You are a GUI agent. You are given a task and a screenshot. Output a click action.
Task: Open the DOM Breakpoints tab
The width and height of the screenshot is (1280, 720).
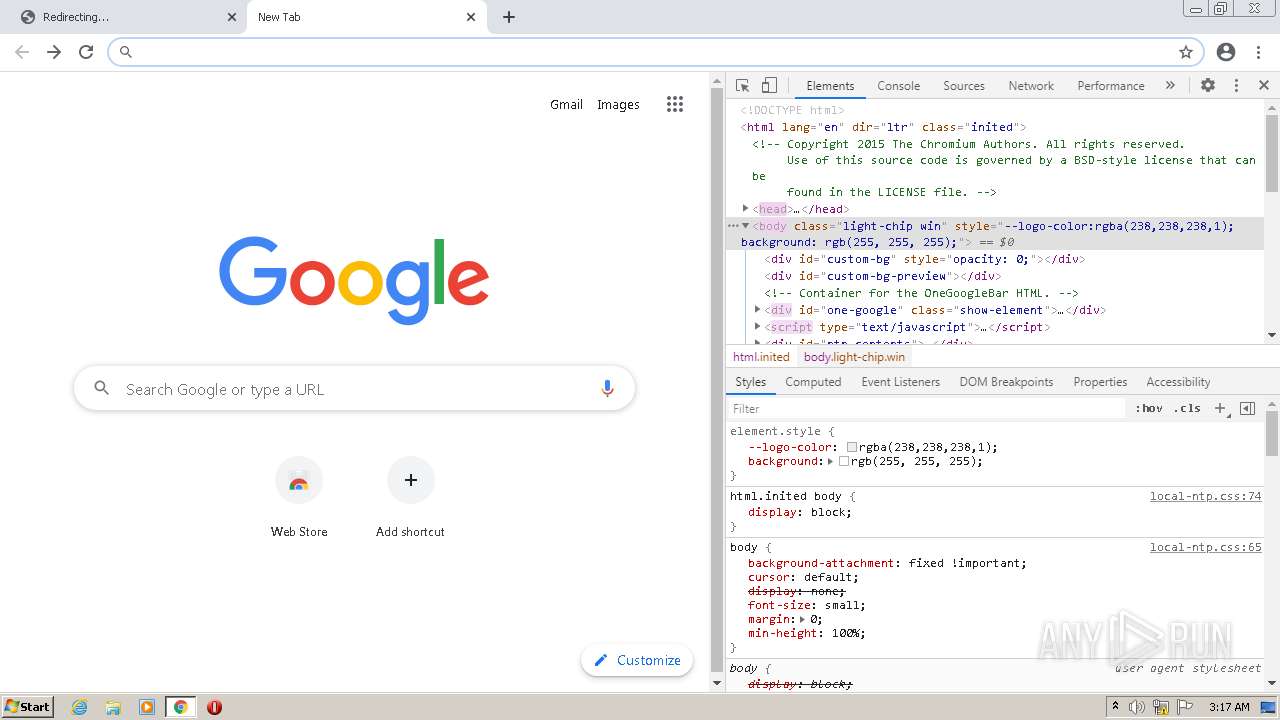click(x=1006, y=382)
